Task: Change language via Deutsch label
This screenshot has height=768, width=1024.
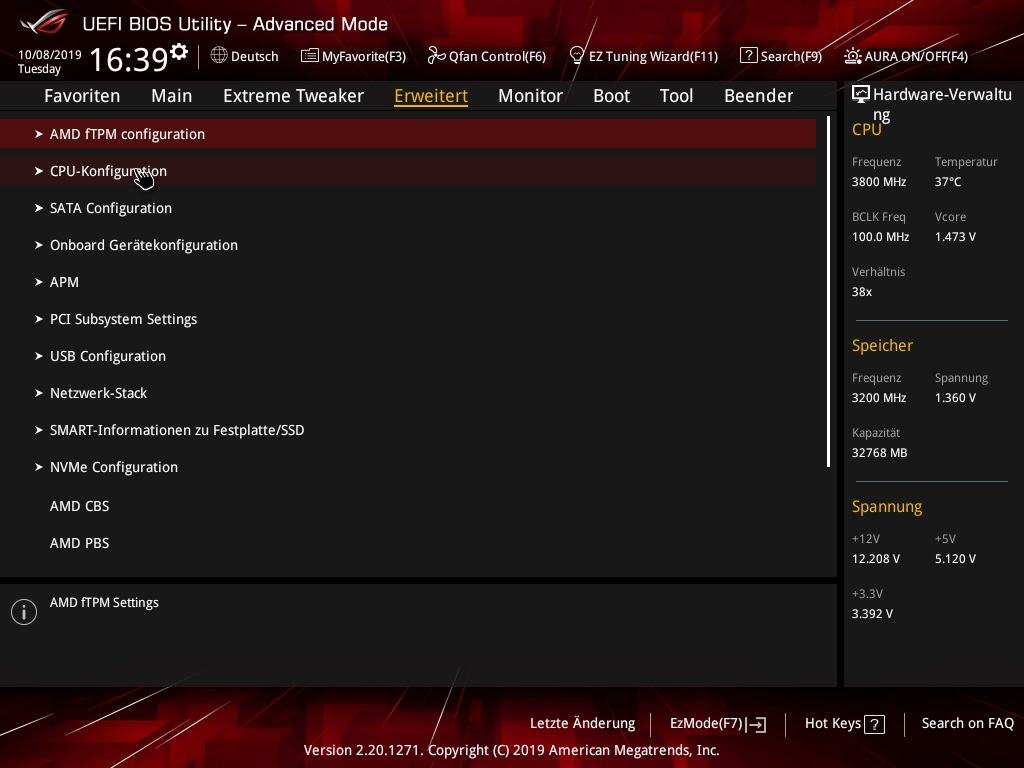Action: click(x=255, y=57)
